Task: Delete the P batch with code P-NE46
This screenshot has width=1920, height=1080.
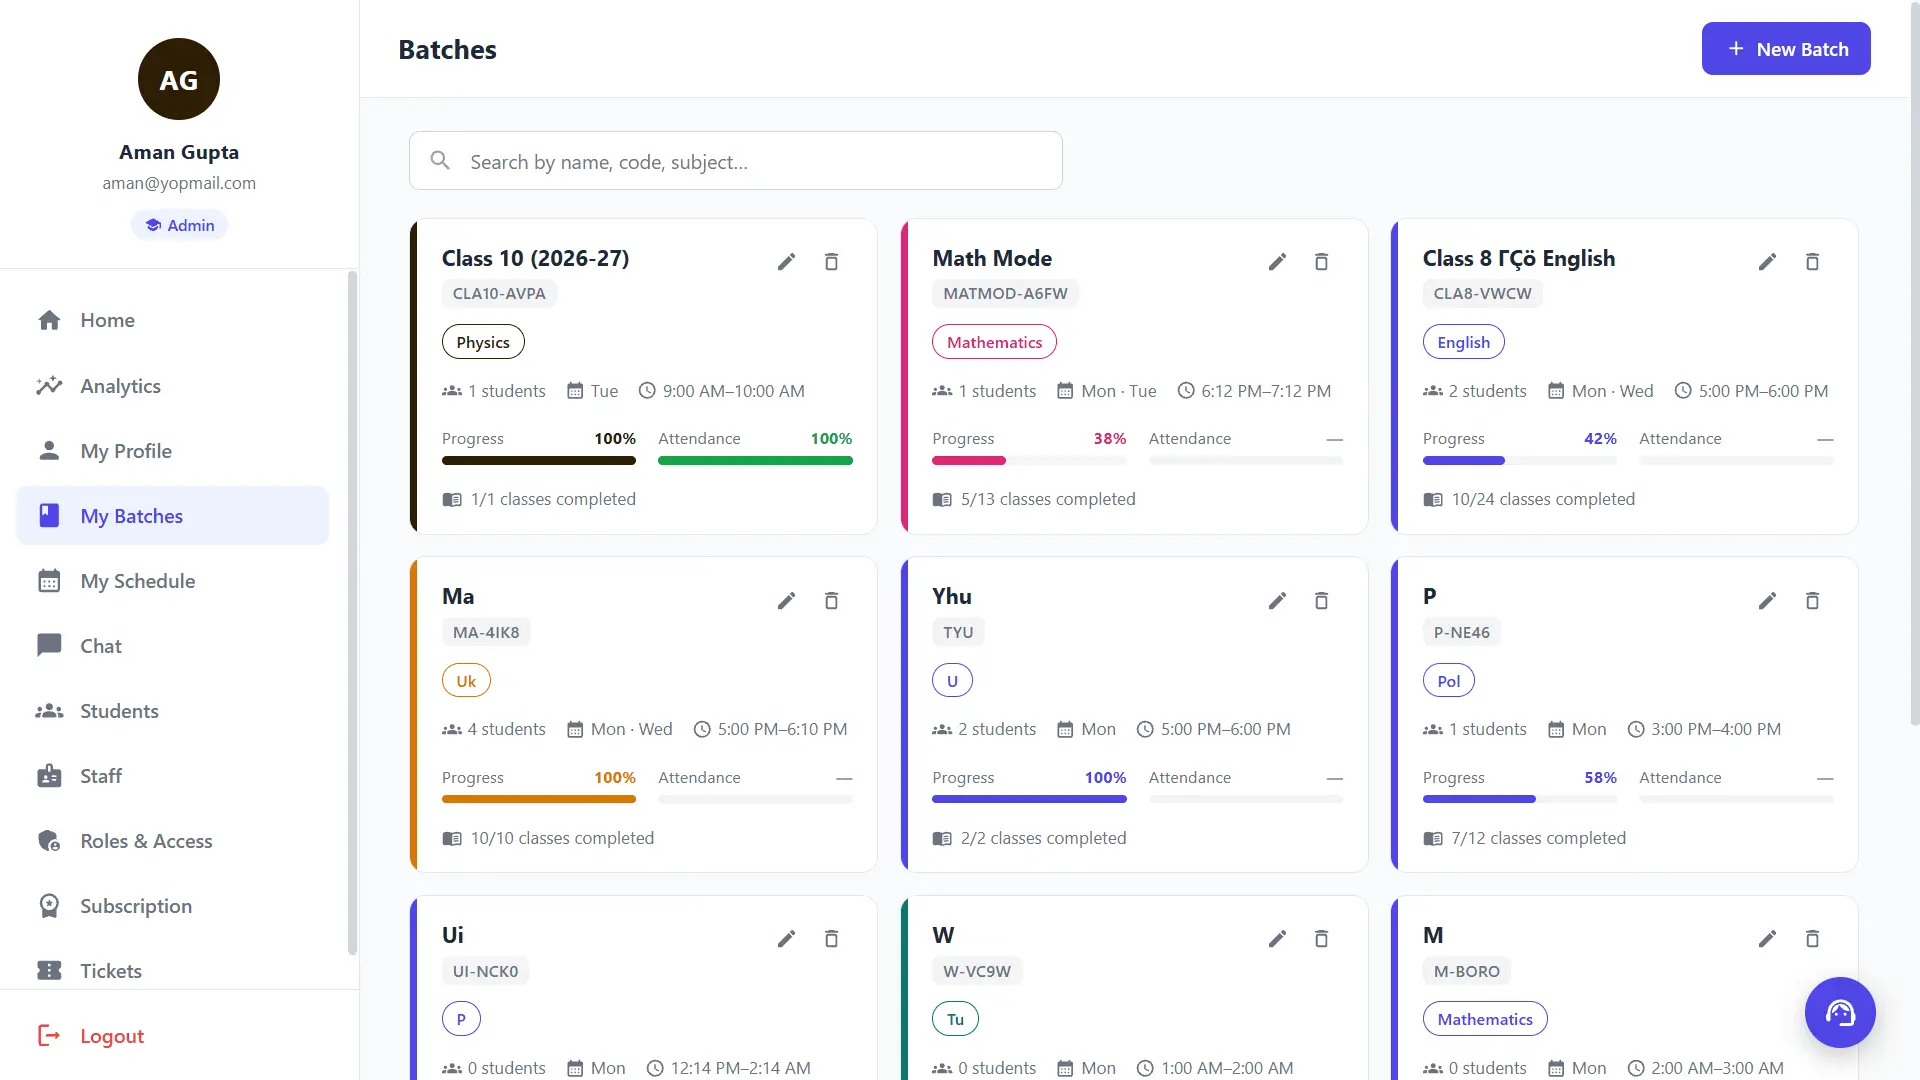Action: [x=1812, y=601]
